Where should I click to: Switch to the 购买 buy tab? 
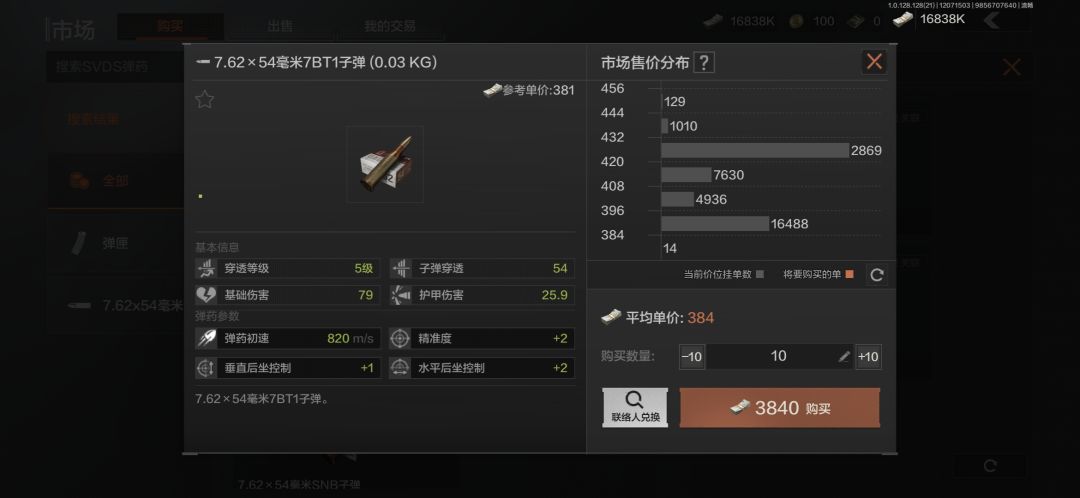click(170, 27)
